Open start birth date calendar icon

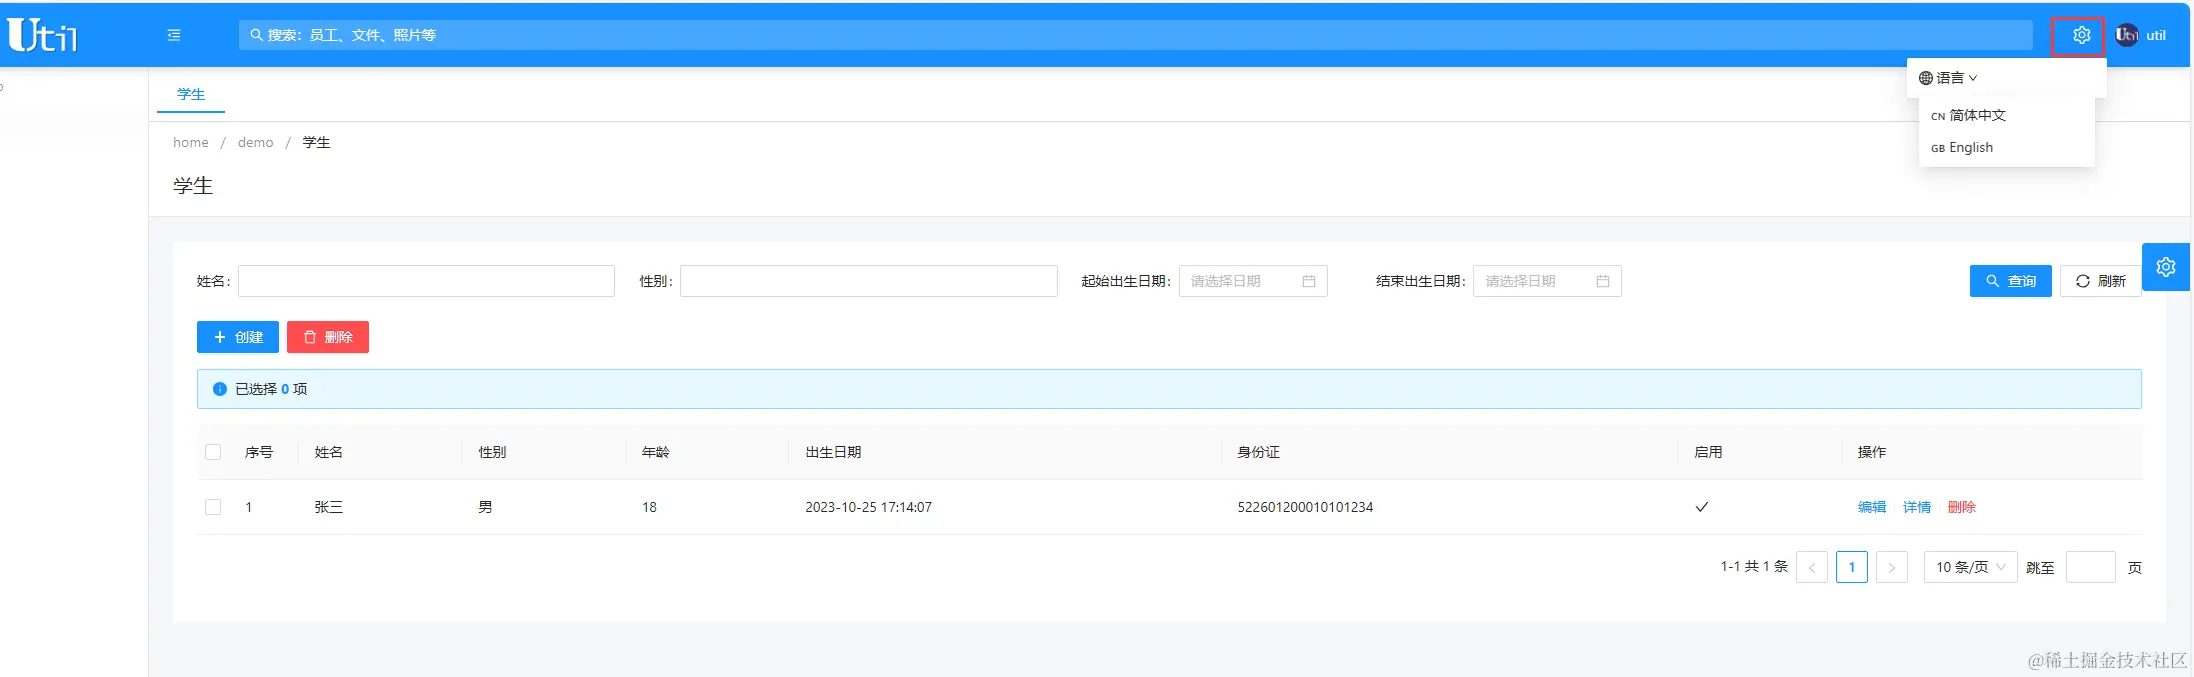pyautogui.click(x=1308, y=281)
